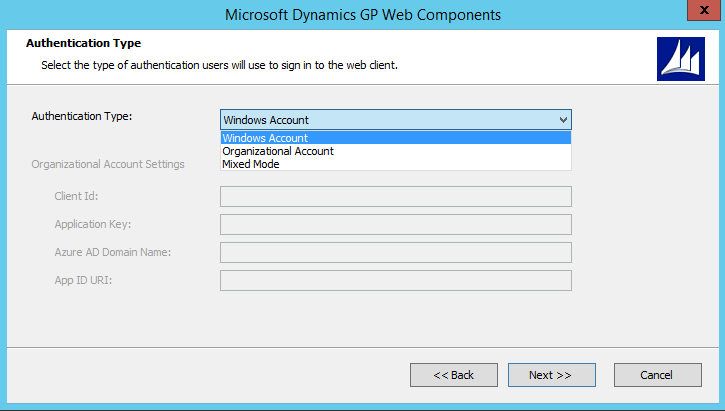Viewport: 725px width, 411px height.
Task: Close the Microsoft Dynamics GP Web Components window
Action: tap(704, 10)
